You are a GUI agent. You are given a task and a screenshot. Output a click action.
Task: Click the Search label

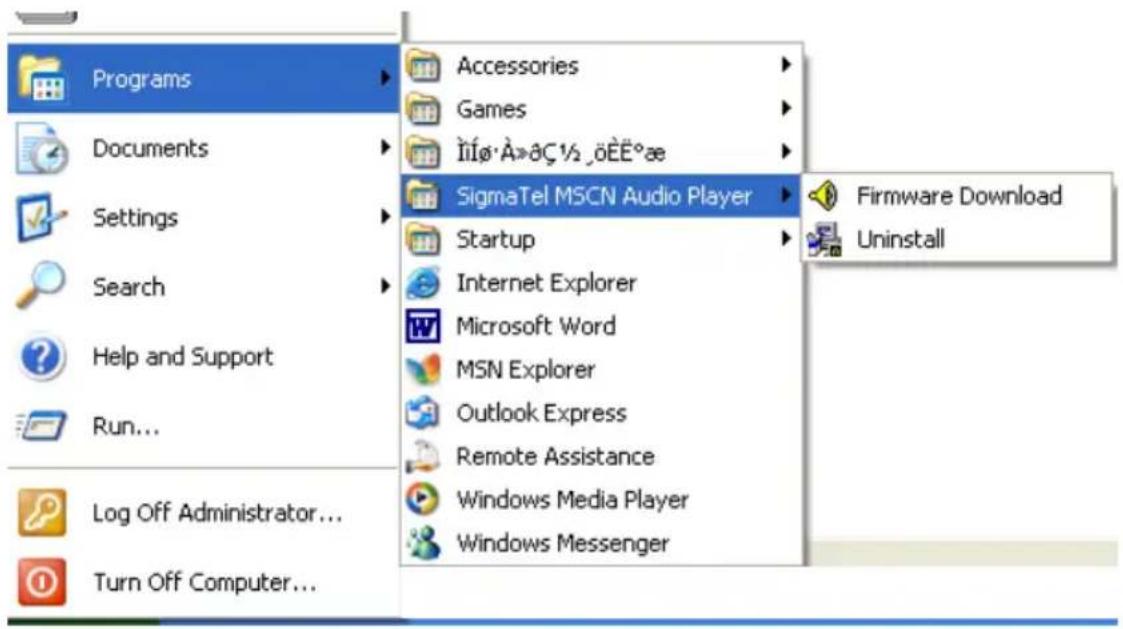click(x=129, y=287)
